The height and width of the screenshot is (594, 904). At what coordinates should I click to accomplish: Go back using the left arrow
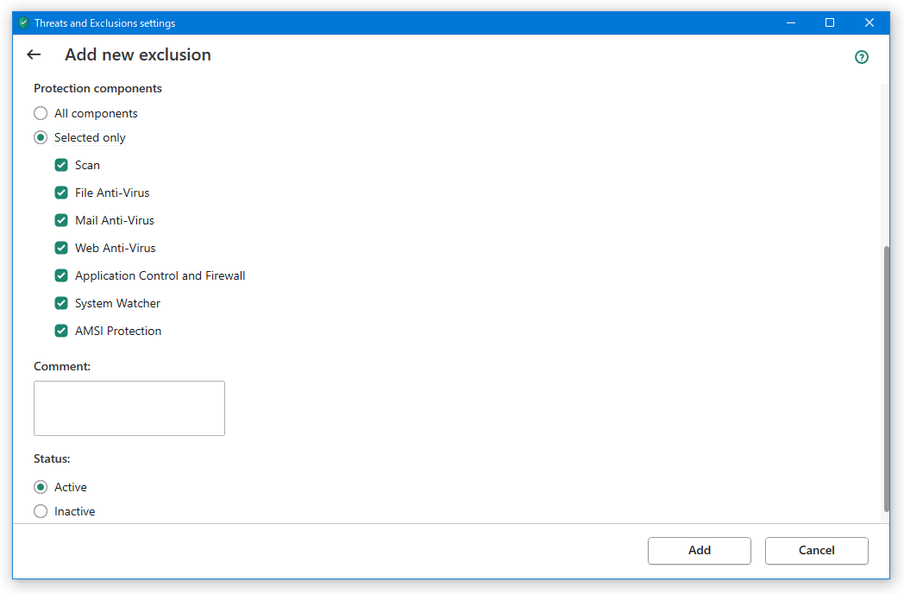[x=34, y=55]
